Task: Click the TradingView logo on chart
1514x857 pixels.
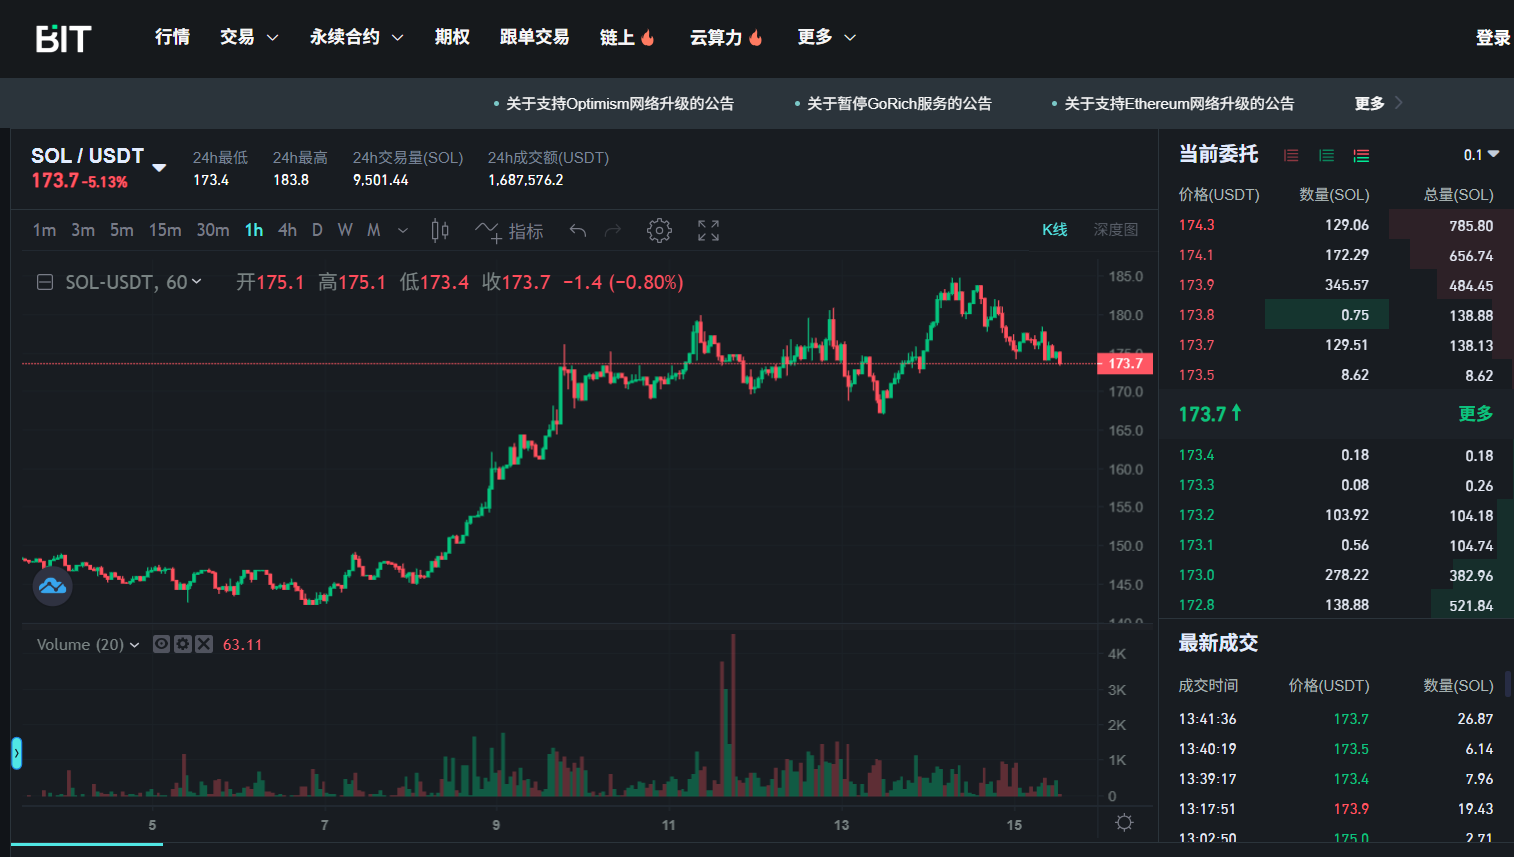Action: click(52, 586)
